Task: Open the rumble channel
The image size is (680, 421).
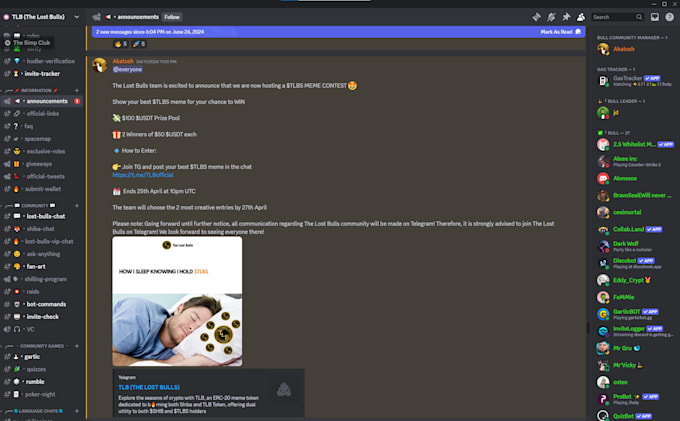Action: [x=42, y=382]
